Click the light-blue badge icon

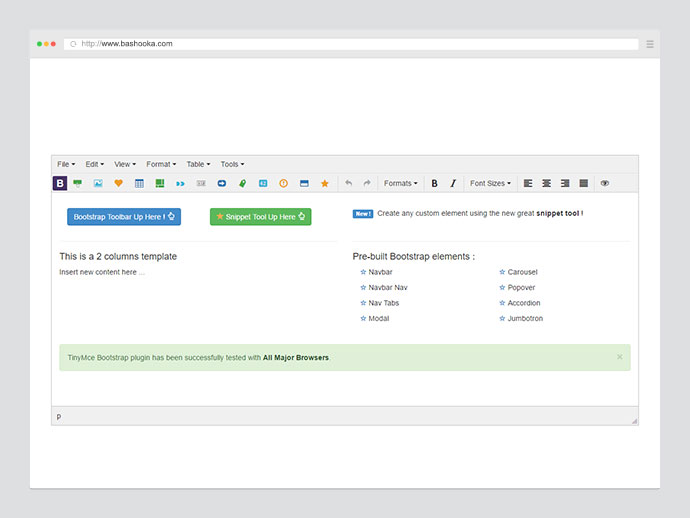click(x=263, y=183)
